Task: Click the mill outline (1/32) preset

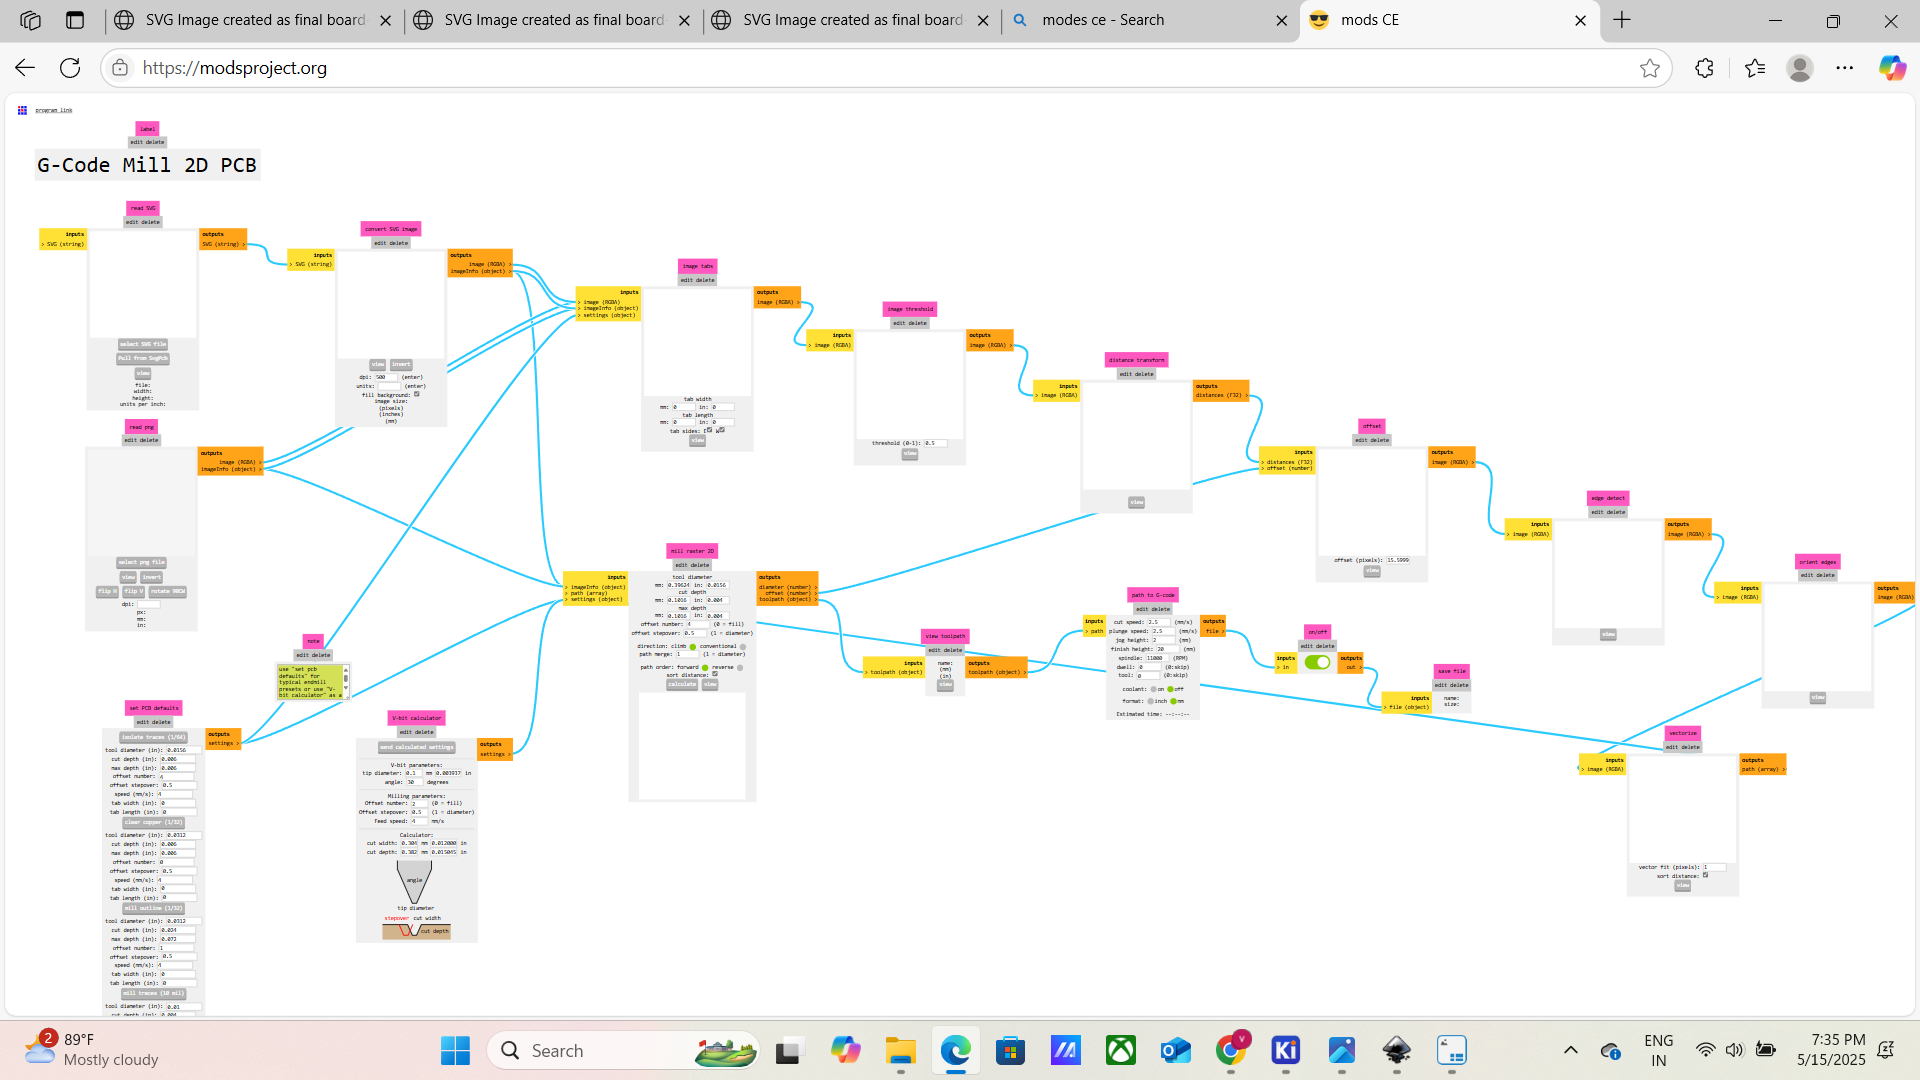Action: [x=153, y=908]
